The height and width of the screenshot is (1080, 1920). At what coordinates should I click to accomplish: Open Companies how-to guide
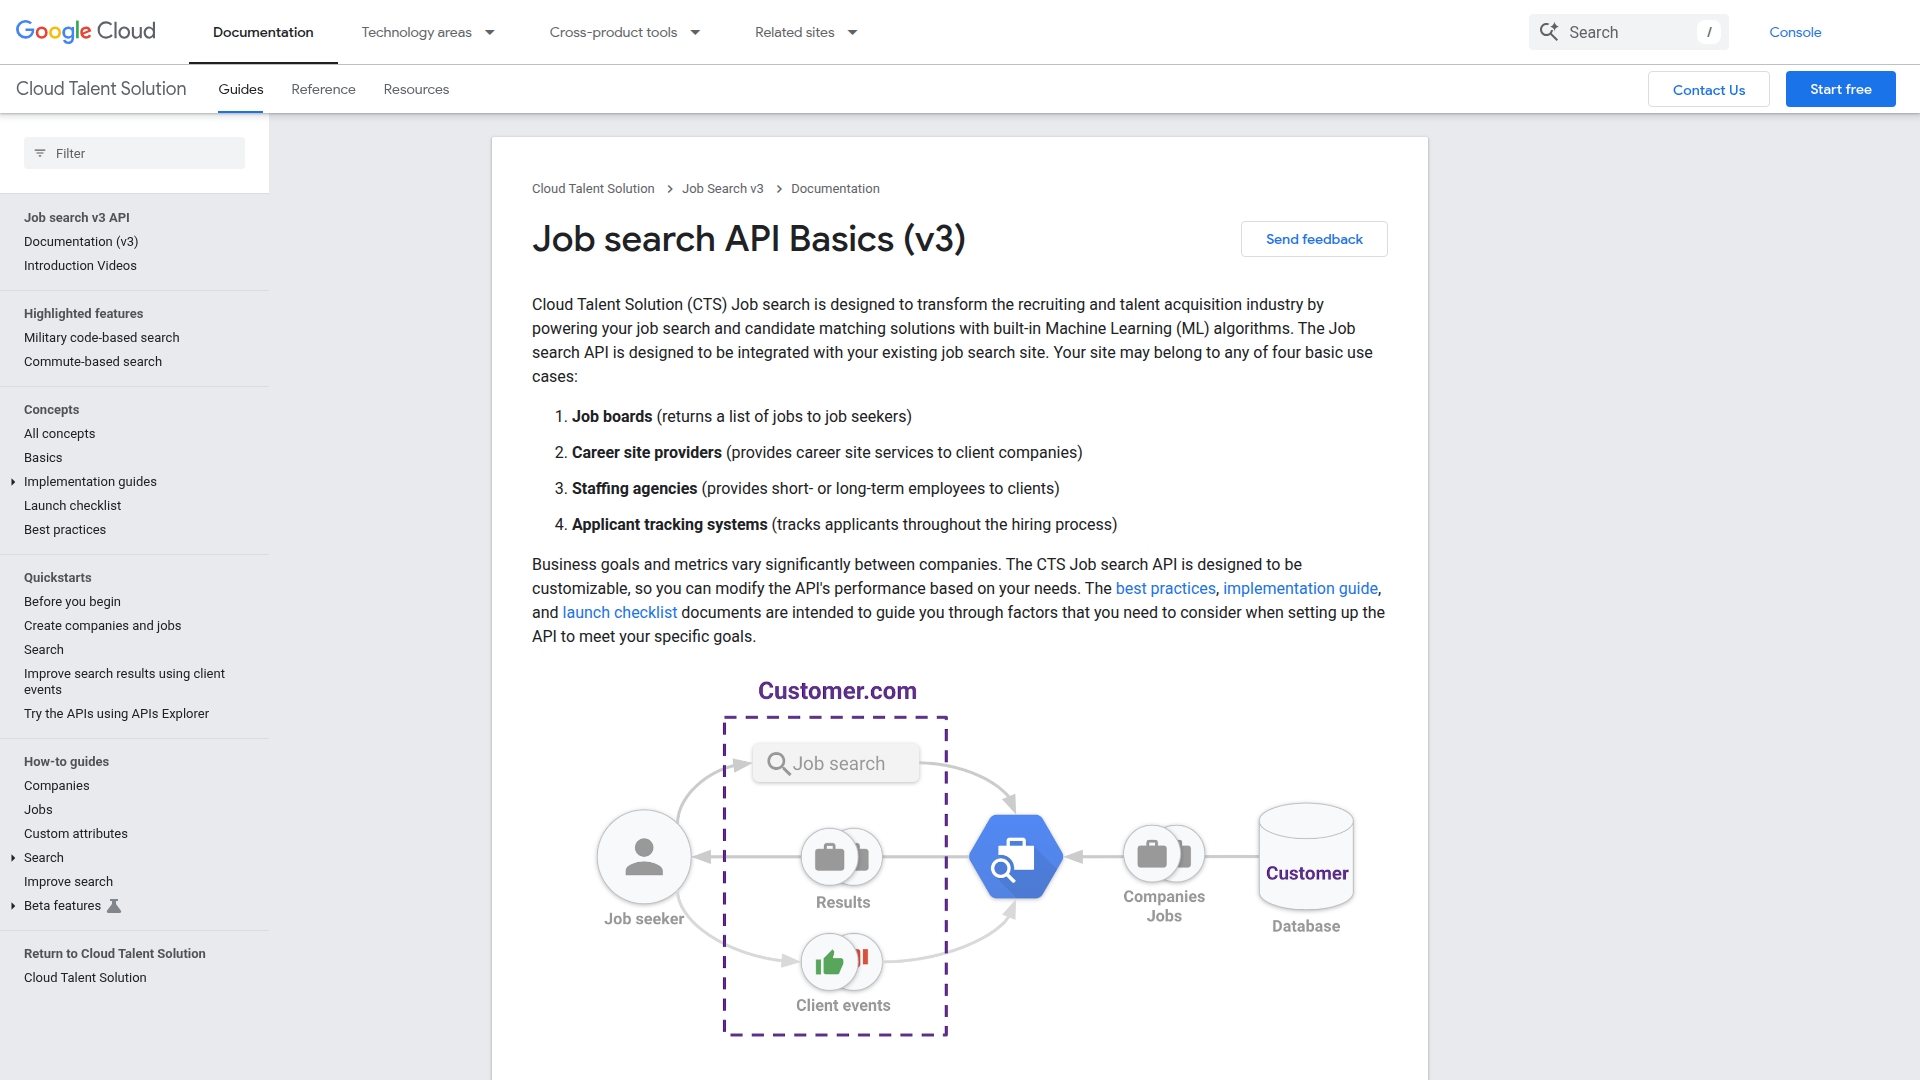click(x=57, y=786)
